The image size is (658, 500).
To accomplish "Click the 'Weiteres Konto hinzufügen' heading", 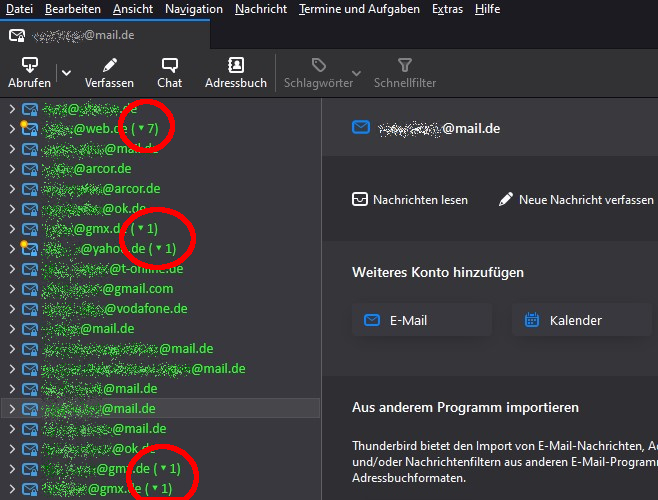I will pyautogui.click(x=438, y=272).
